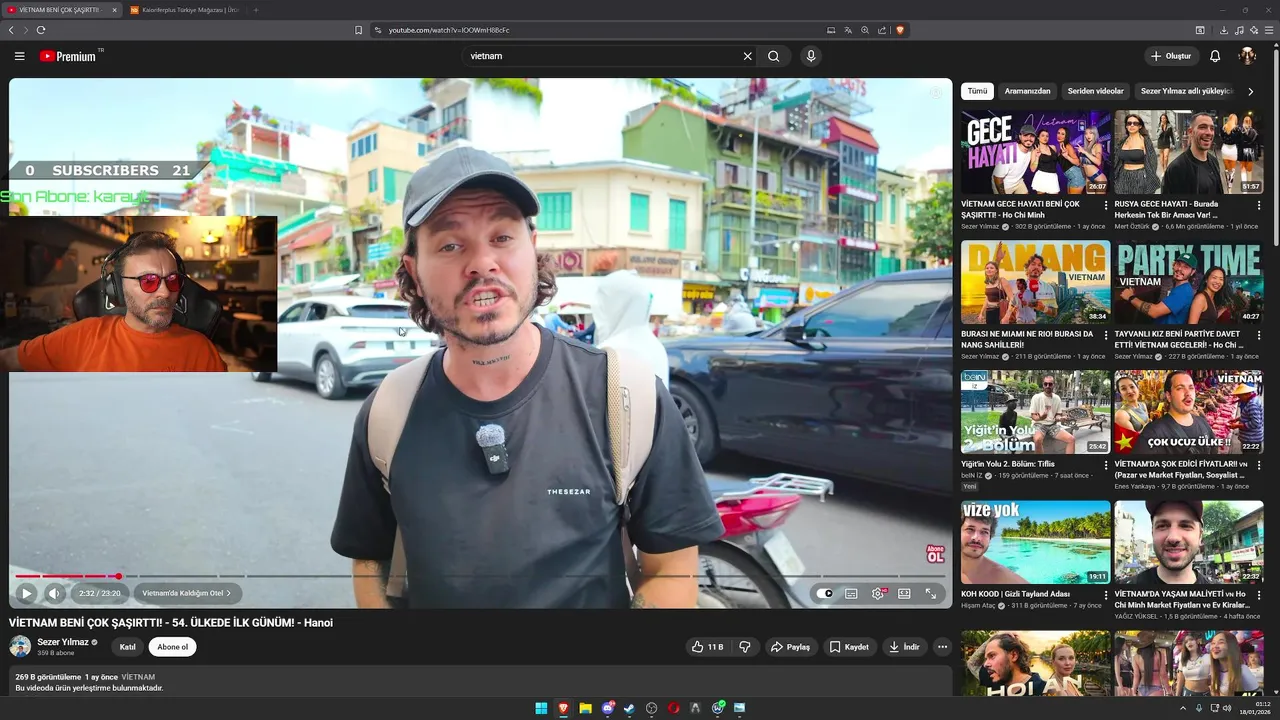The height and width of the screenshot is (720, 1280).
Task: Download the video with İndir
Action: (904, 647)
